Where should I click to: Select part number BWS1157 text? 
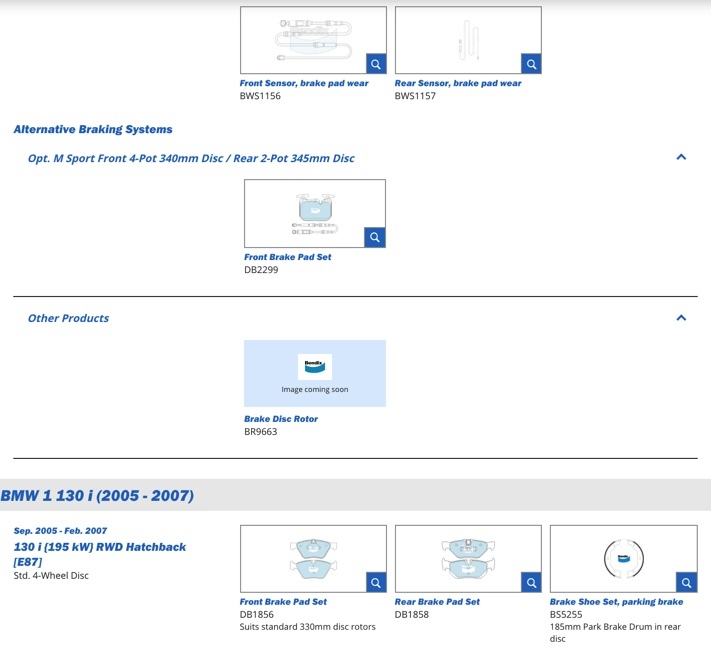[415, 96]
